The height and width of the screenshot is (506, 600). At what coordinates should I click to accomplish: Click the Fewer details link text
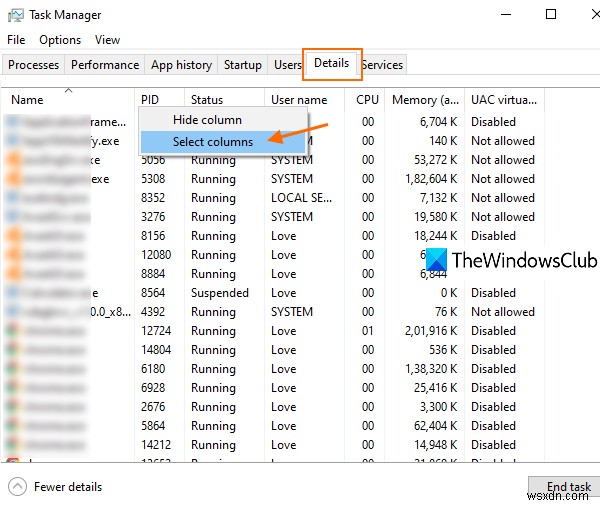coord(68,487)
